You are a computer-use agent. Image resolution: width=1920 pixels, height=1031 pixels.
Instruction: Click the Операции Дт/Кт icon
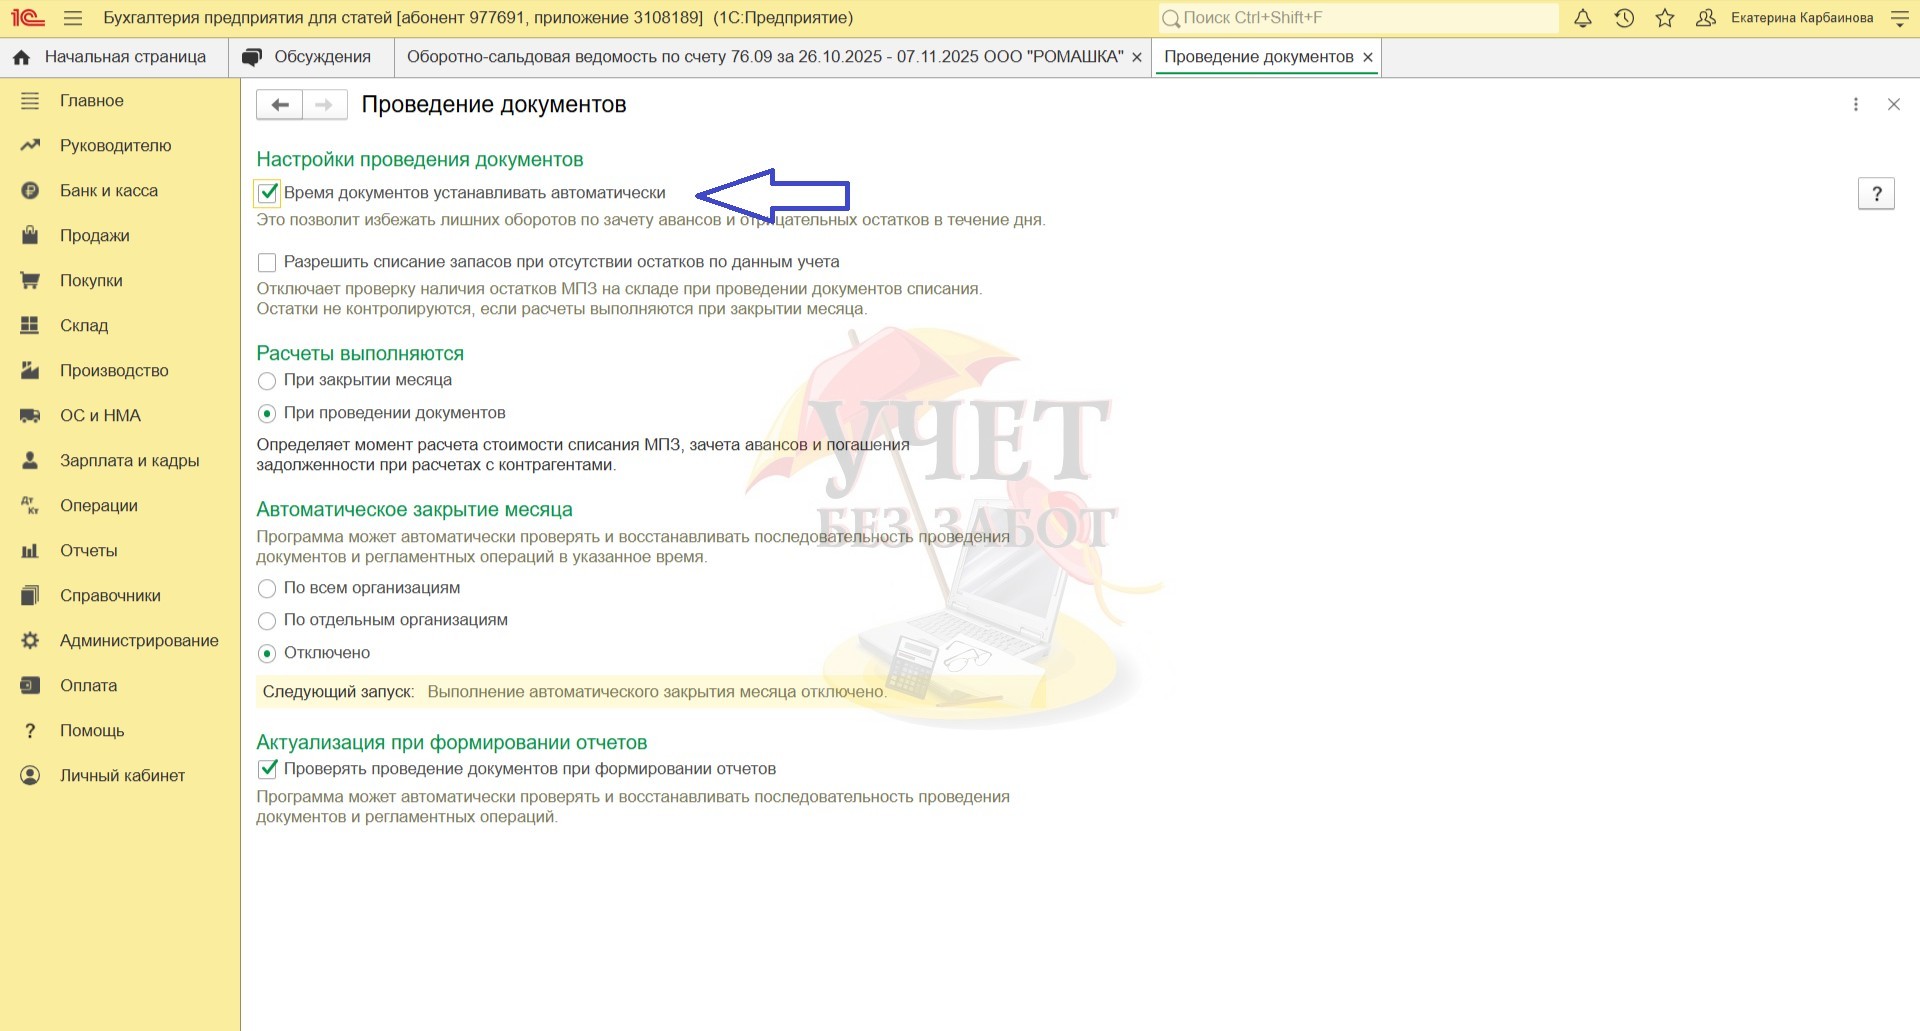point(30,506)
